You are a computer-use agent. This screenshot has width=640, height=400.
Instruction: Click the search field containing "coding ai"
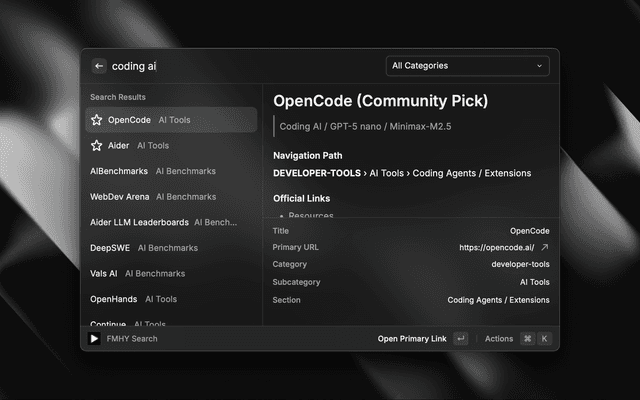(245, 66)
